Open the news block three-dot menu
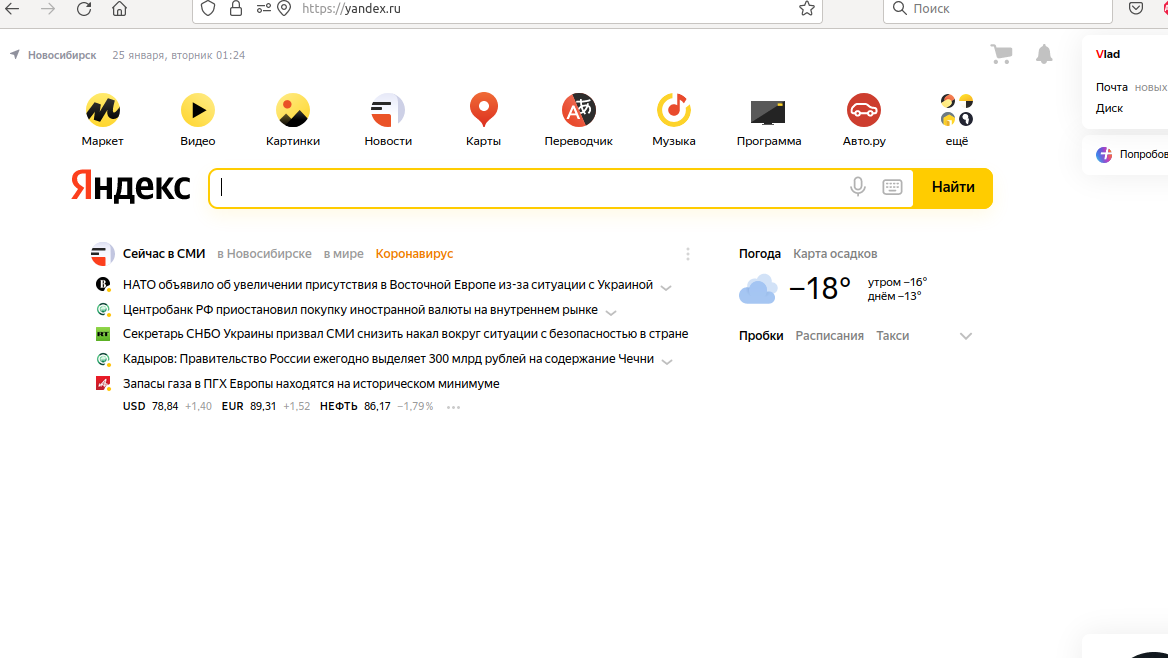 (x=688, y=254)
